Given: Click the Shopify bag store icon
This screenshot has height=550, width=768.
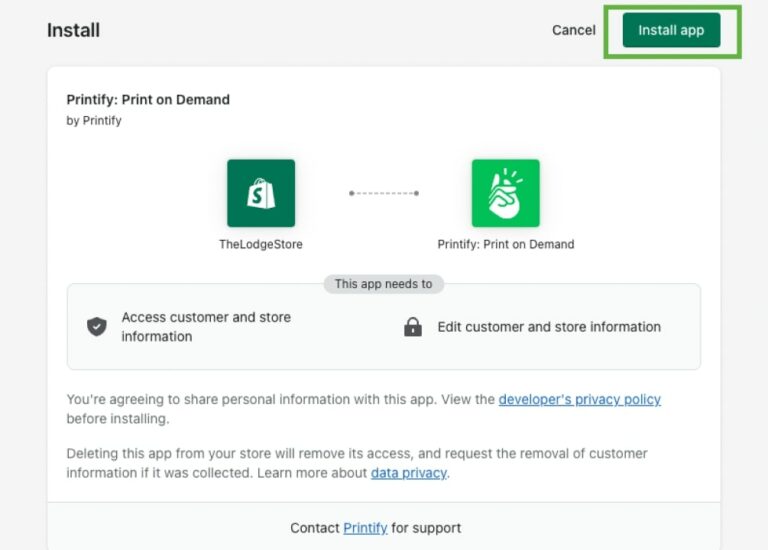Looking at the screenshot, I should pos(261,193).
